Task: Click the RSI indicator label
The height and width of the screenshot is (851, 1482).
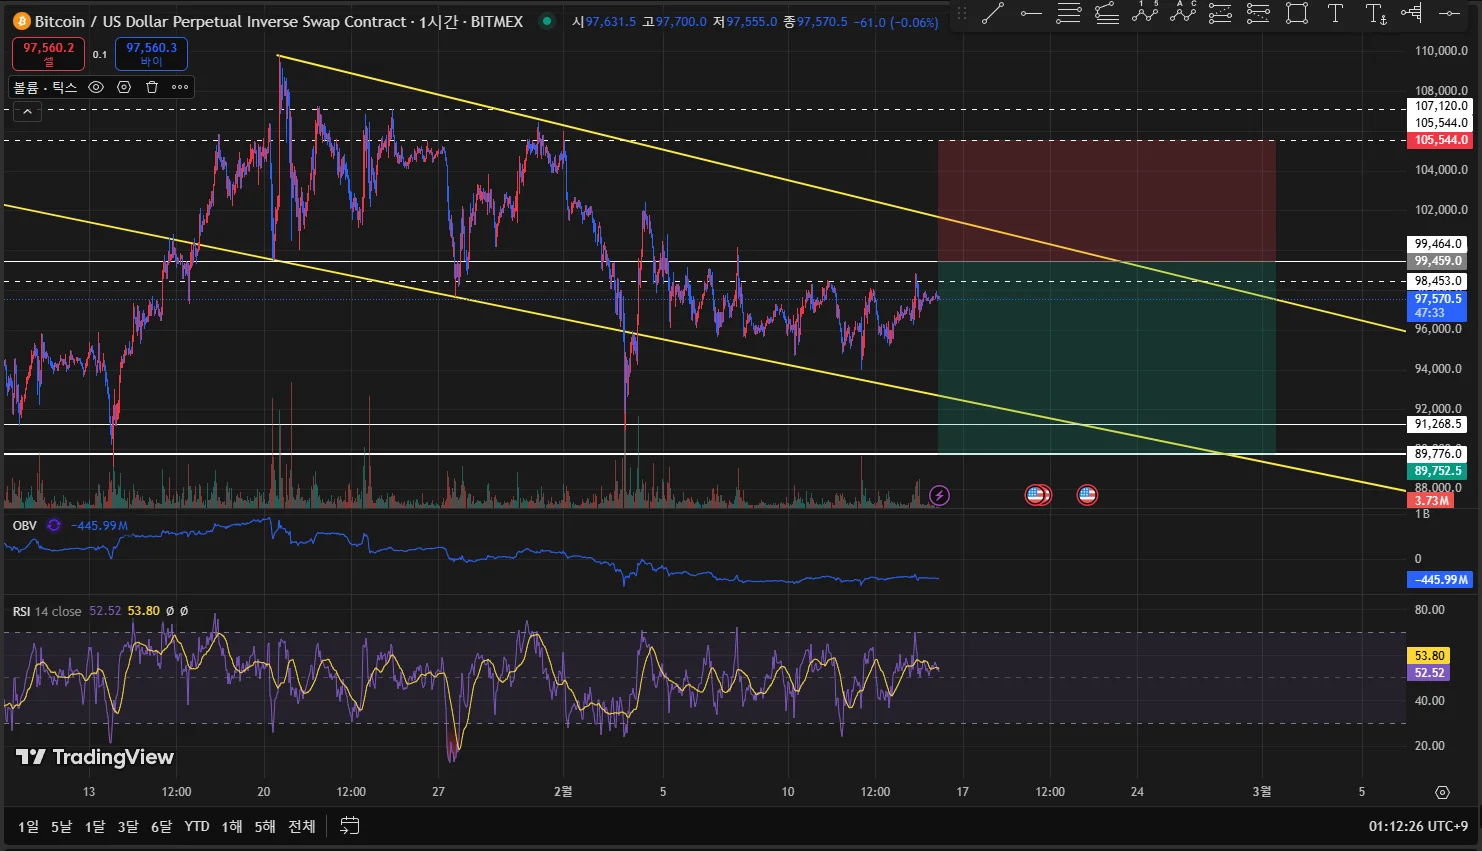Action: (21, 611)
